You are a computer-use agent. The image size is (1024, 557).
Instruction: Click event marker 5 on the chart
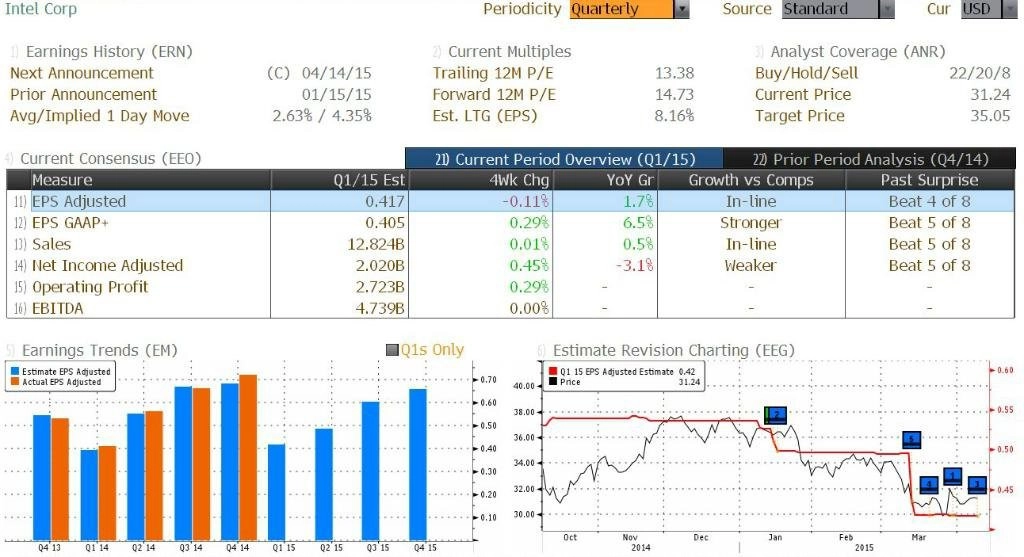[912, 440]
